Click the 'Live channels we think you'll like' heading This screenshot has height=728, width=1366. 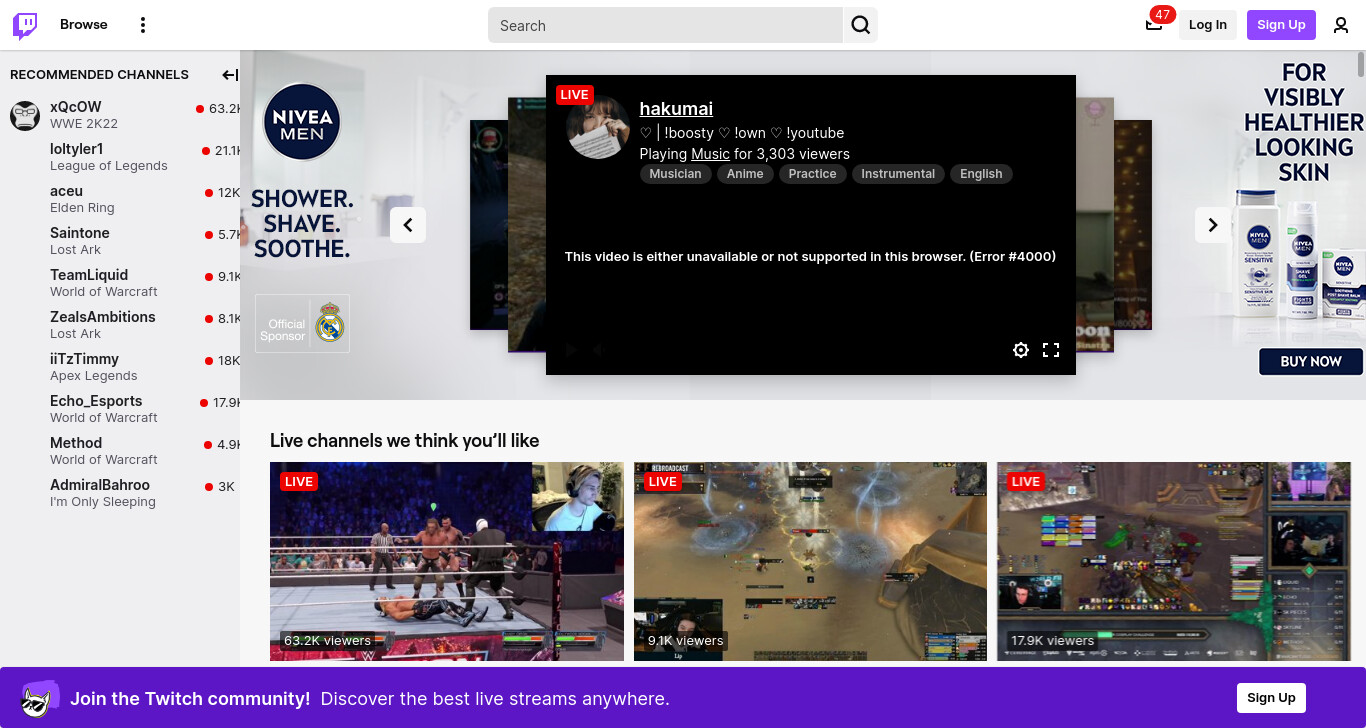(x=404, y=441)
